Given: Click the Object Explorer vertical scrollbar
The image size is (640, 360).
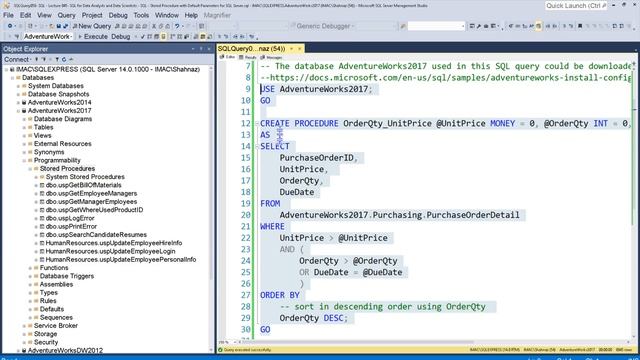Looking at the screenshot, I should 211,208.
